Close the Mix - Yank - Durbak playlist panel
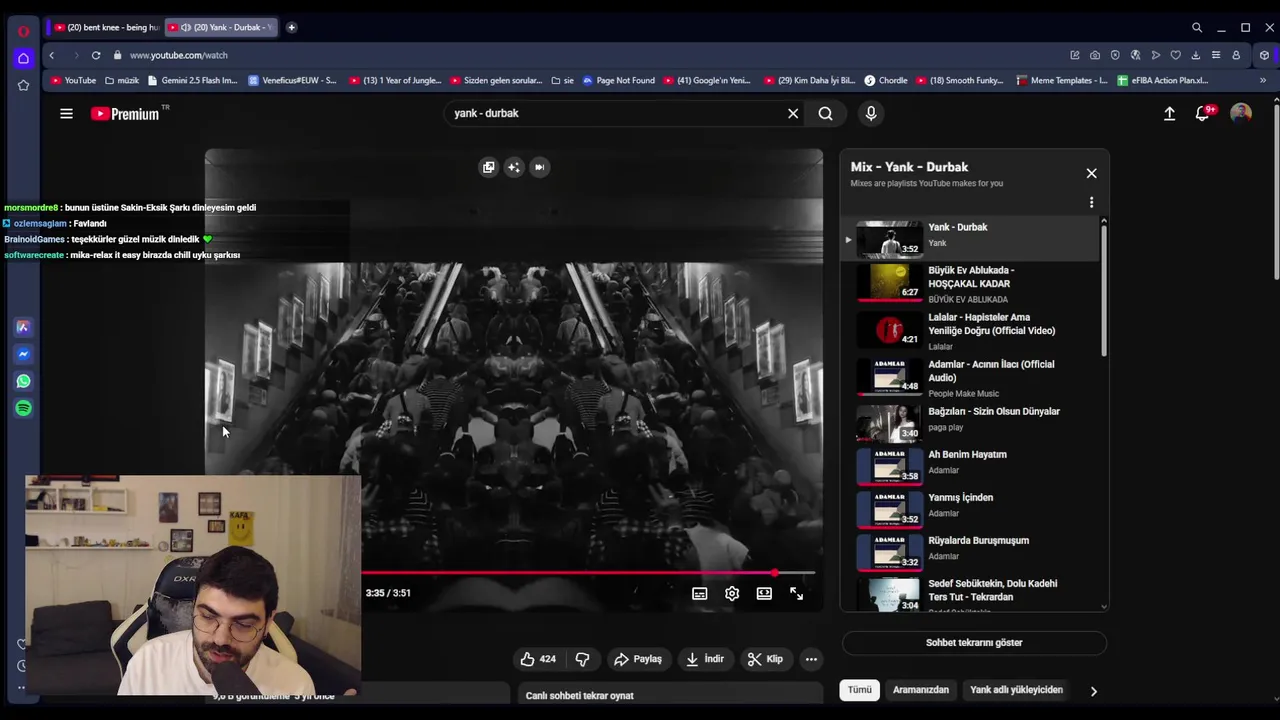The height and width of the screenshot is (720, 1280). 1091,173
